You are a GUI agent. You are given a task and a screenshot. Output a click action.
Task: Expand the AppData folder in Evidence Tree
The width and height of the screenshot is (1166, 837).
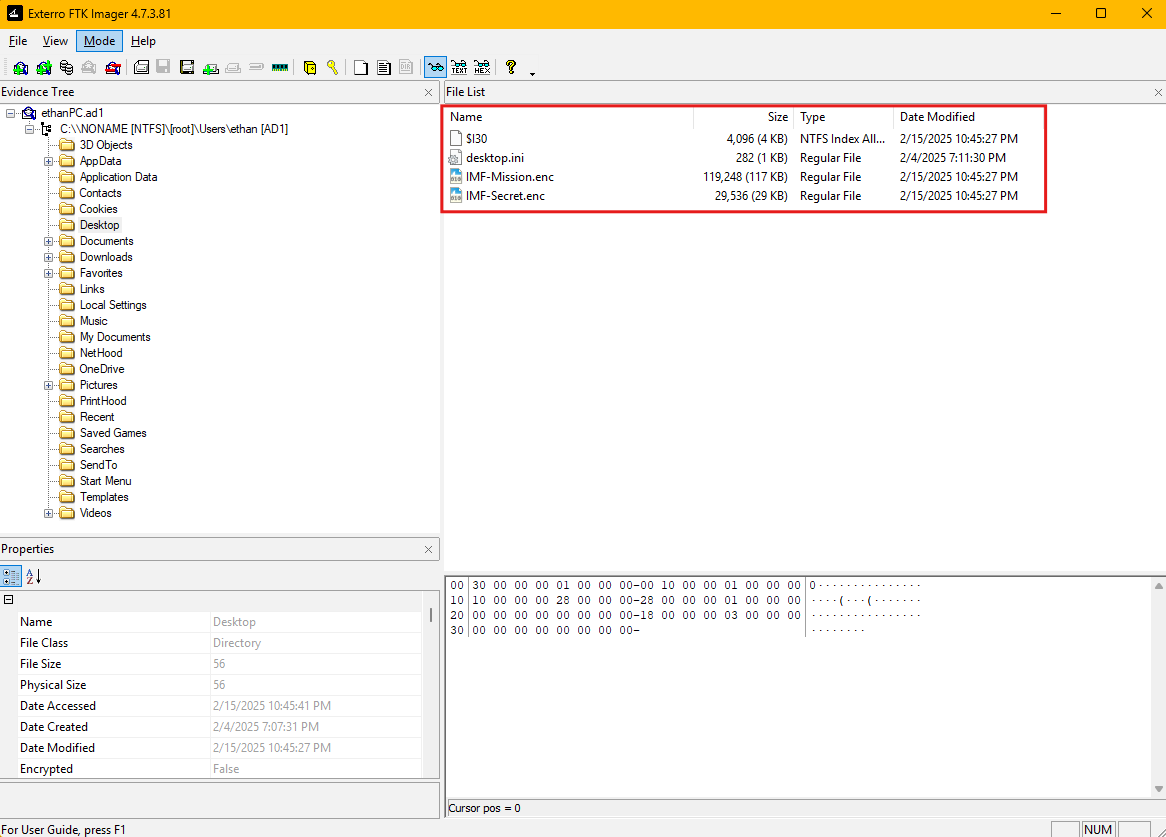pos(49,161)
